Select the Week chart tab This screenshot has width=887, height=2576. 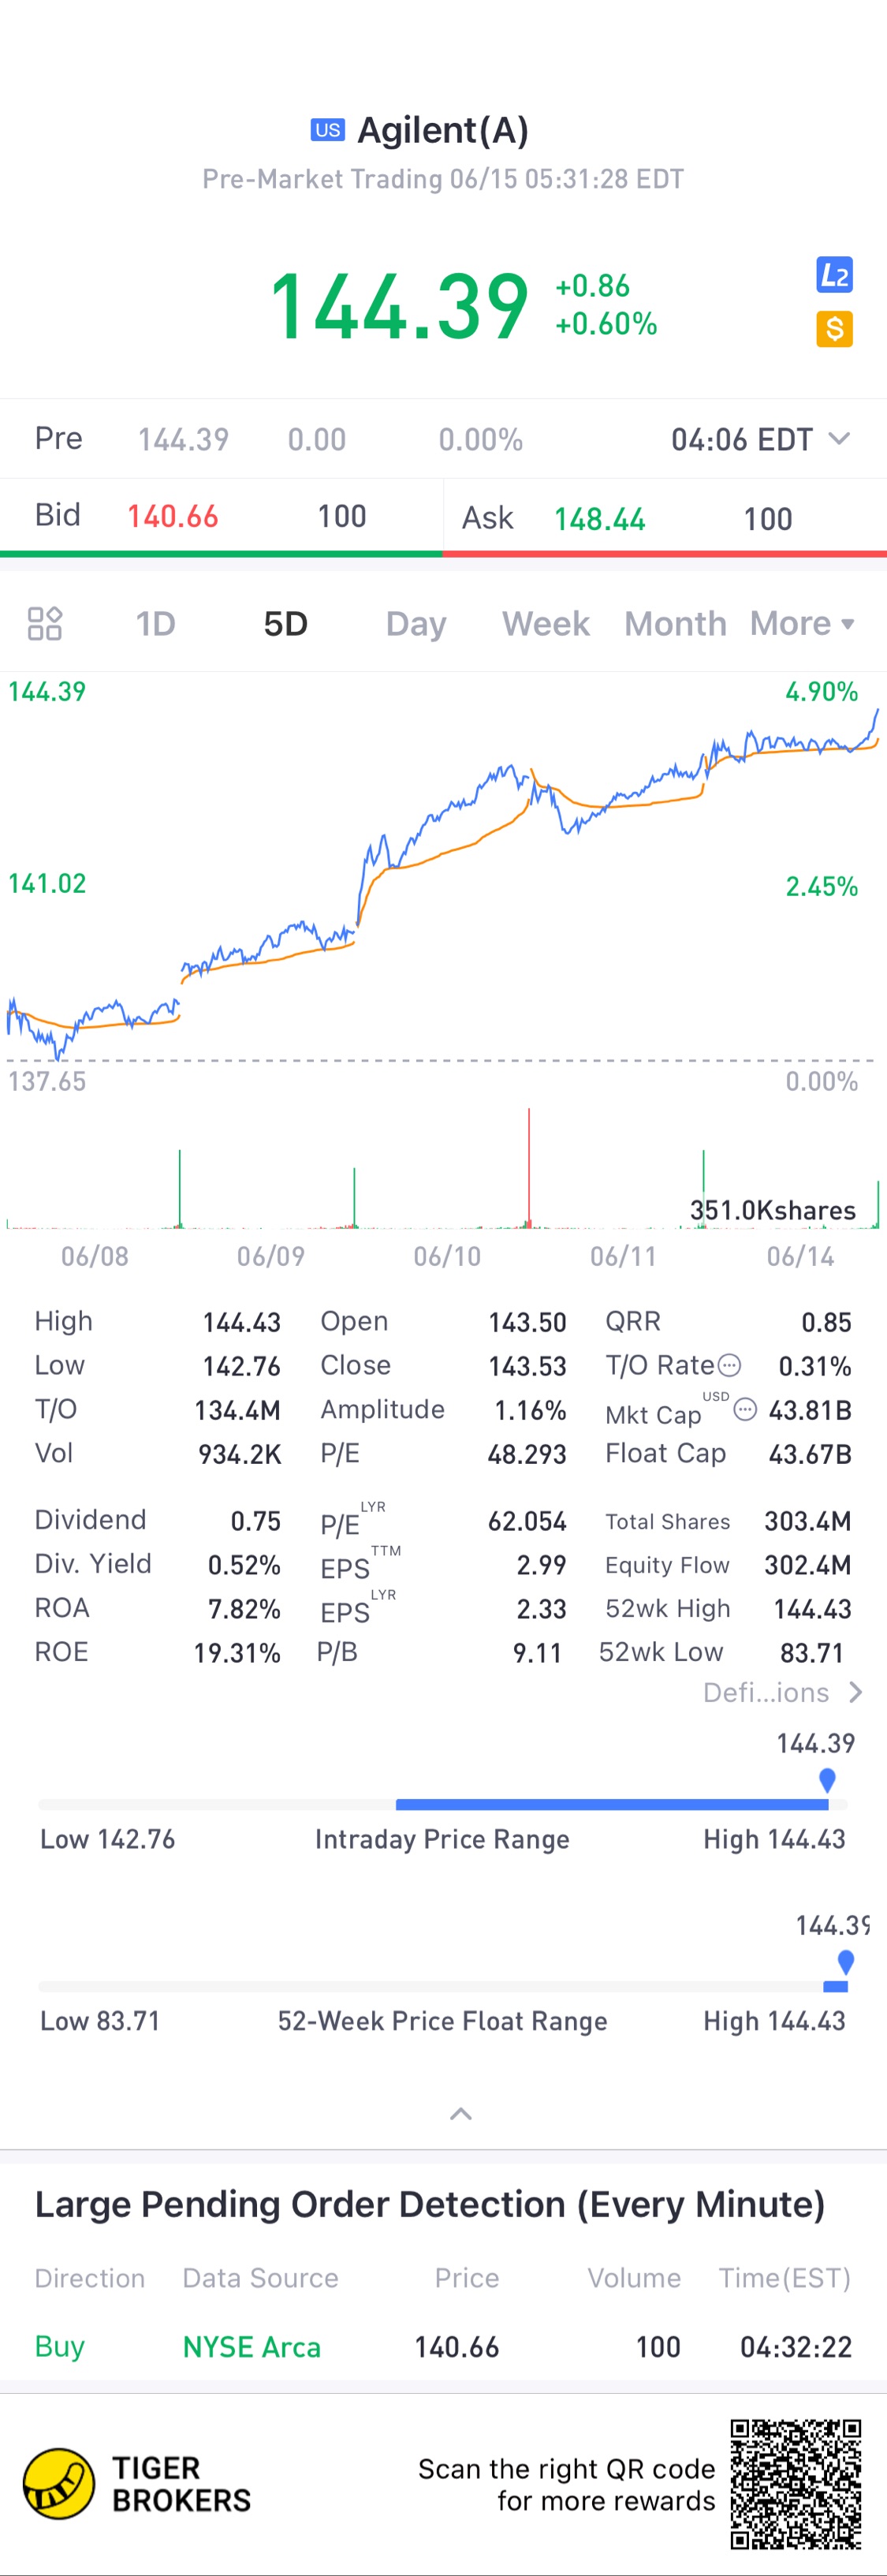click(546, 623)
